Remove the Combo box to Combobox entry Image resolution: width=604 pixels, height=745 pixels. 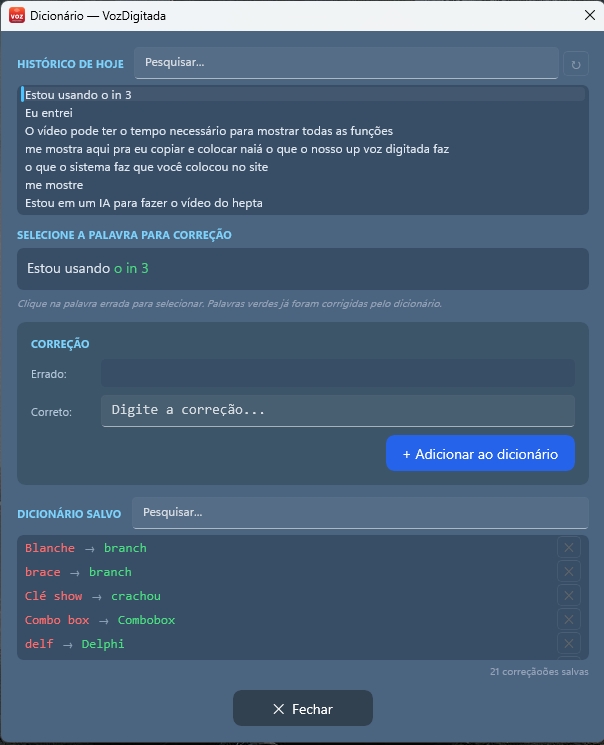pos(569,620)
